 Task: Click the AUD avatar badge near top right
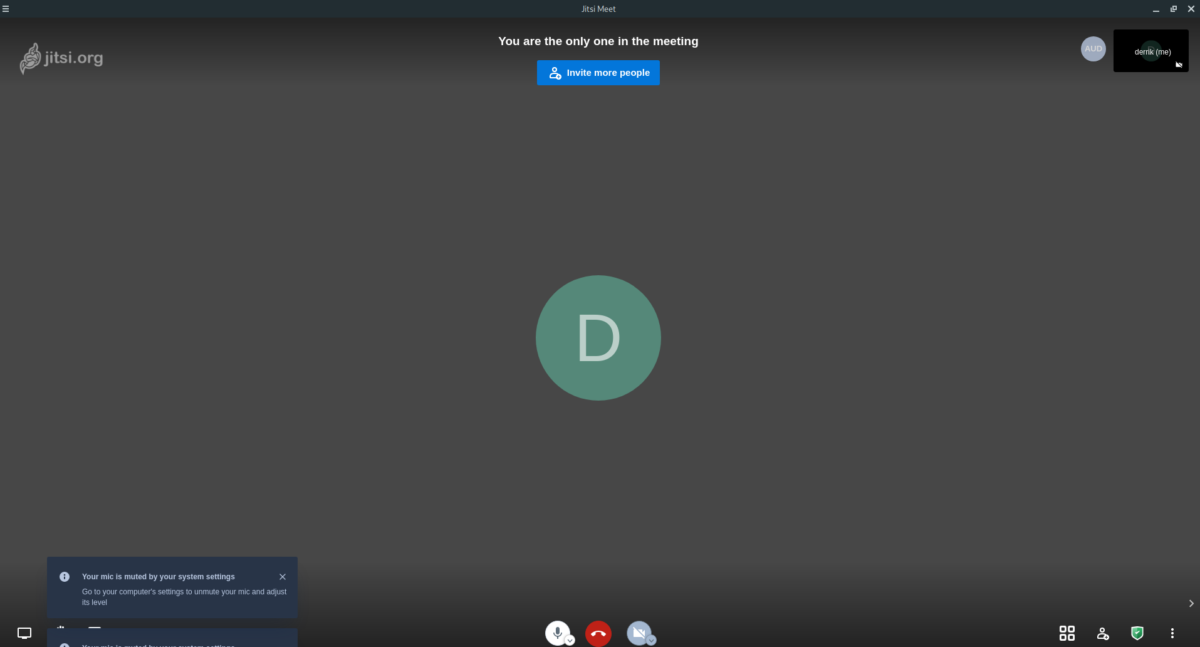pyautogui.click(x=1093, y=48)
